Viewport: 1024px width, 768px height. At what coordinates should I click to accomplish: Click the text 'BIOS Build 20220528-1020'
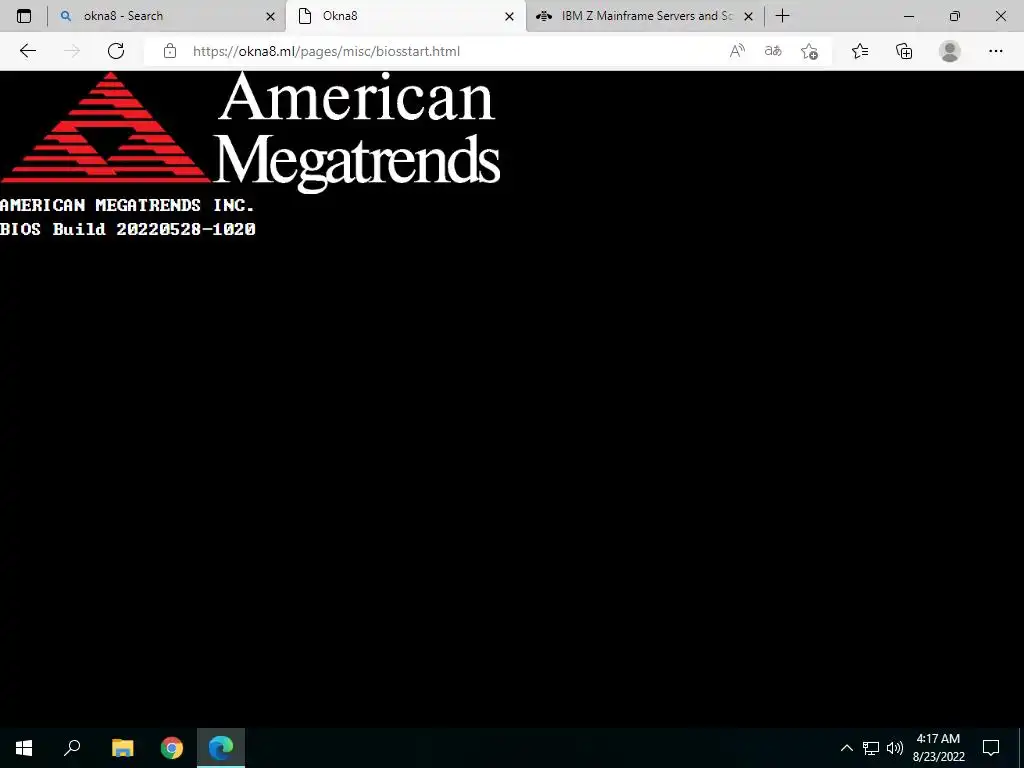128,229
